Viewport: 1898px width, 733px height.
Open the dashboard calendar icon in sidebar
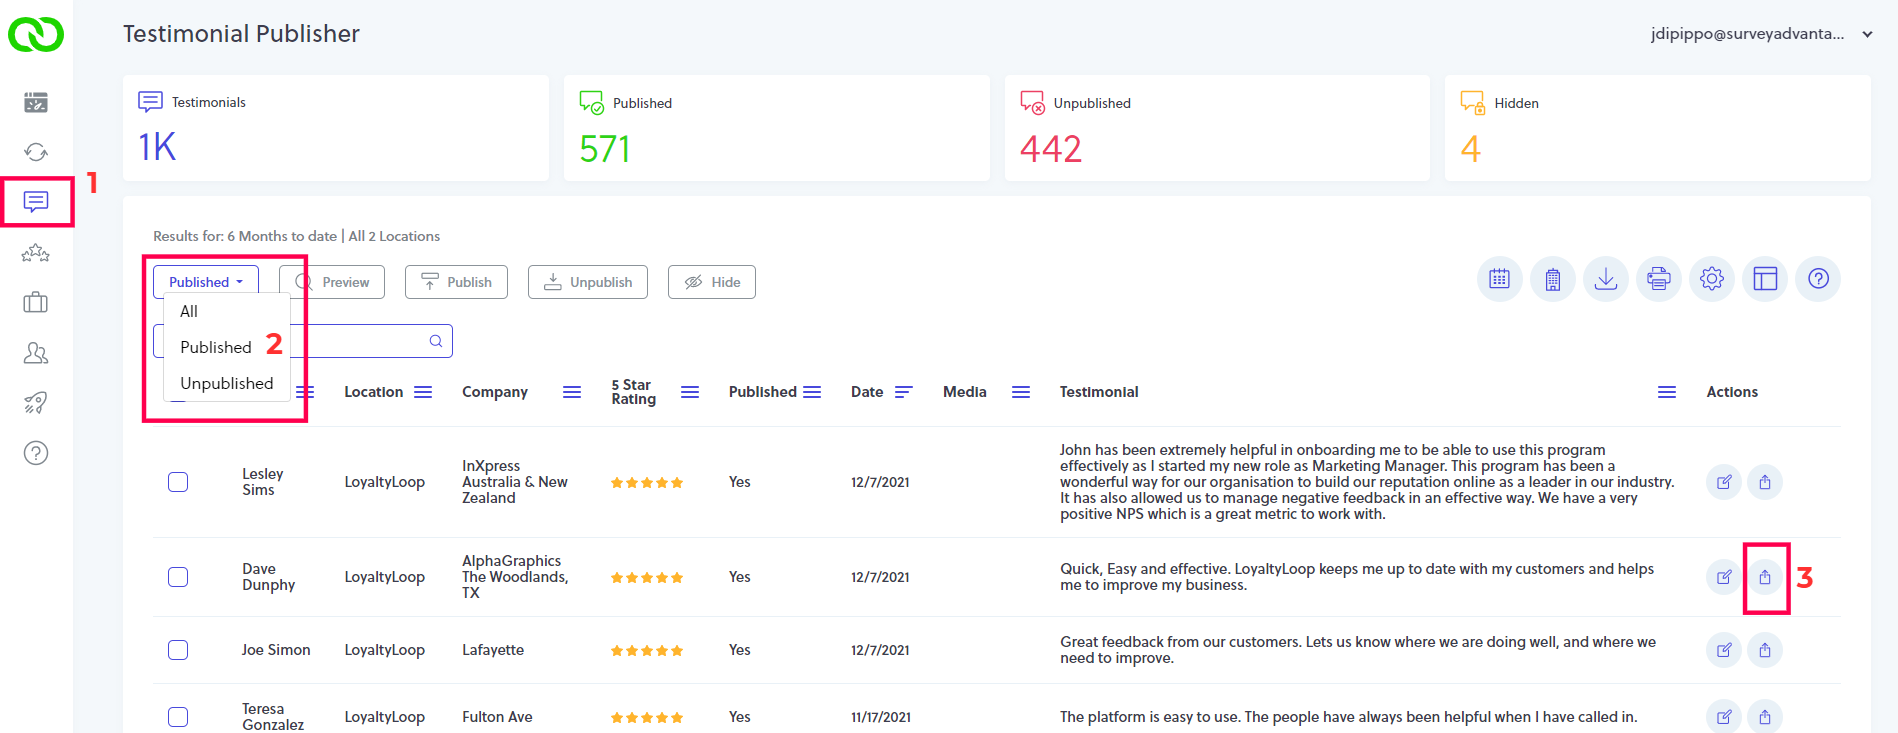point(36,102)
